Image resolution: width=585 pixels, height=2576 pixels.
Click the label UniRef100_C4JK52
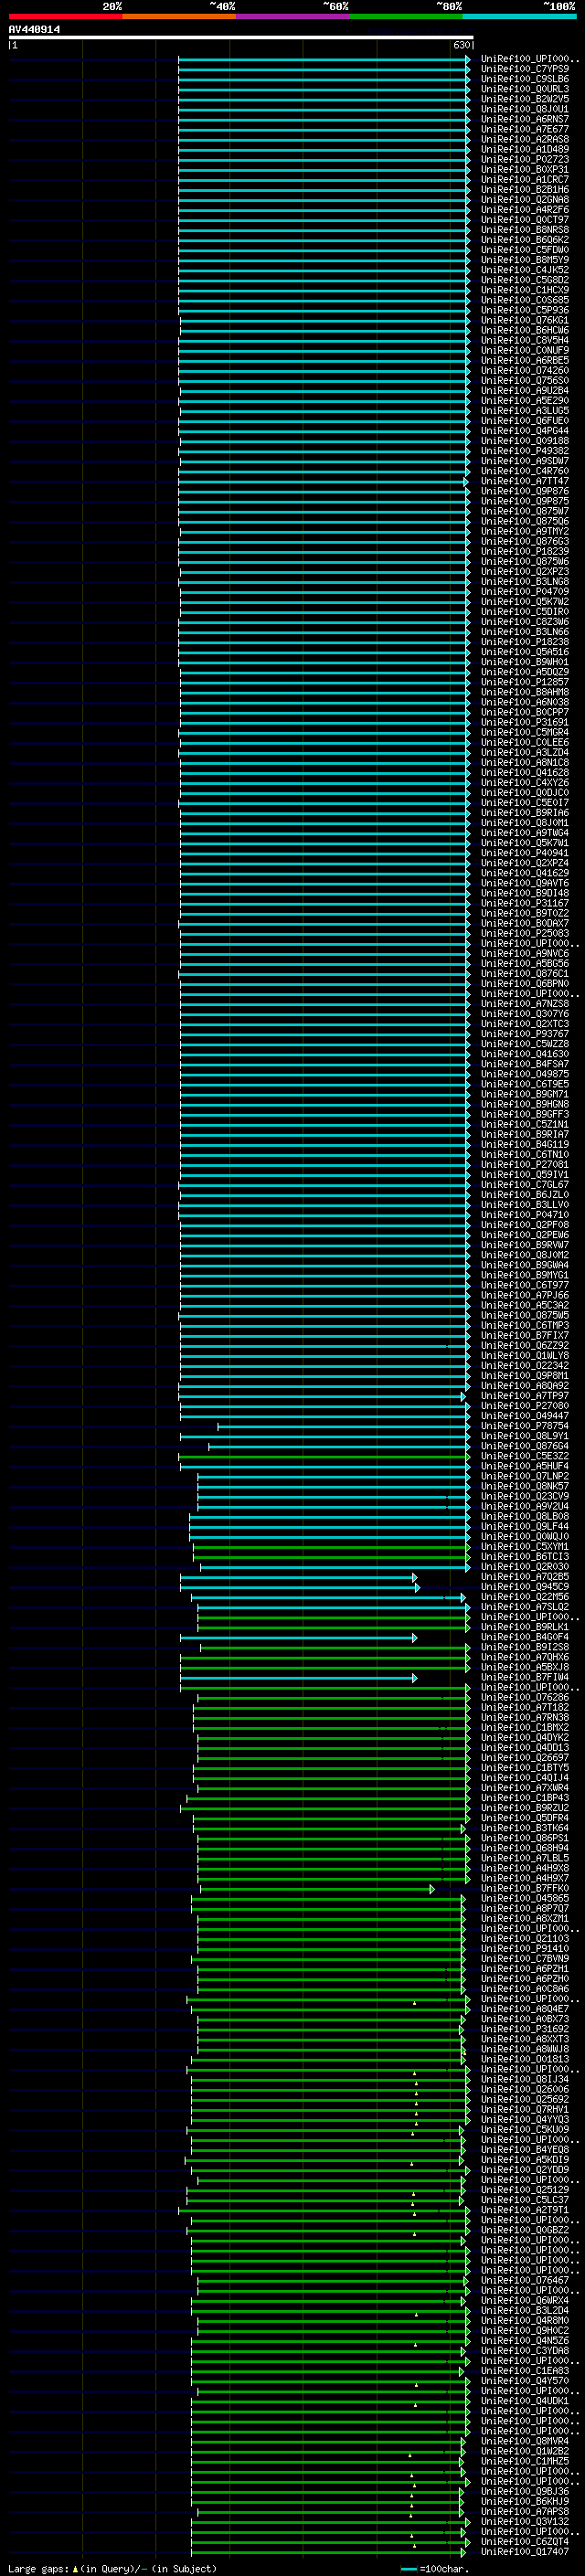[525, 270]
